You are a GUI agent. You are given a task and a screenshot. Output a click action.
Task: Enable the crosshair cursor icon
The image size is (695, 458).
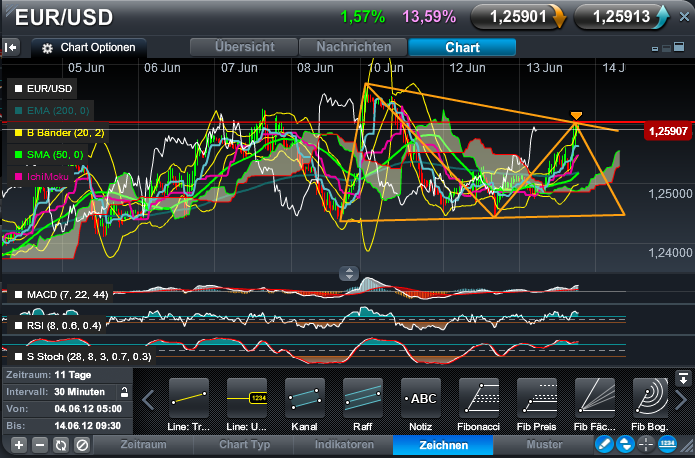[x=646, y=444]
